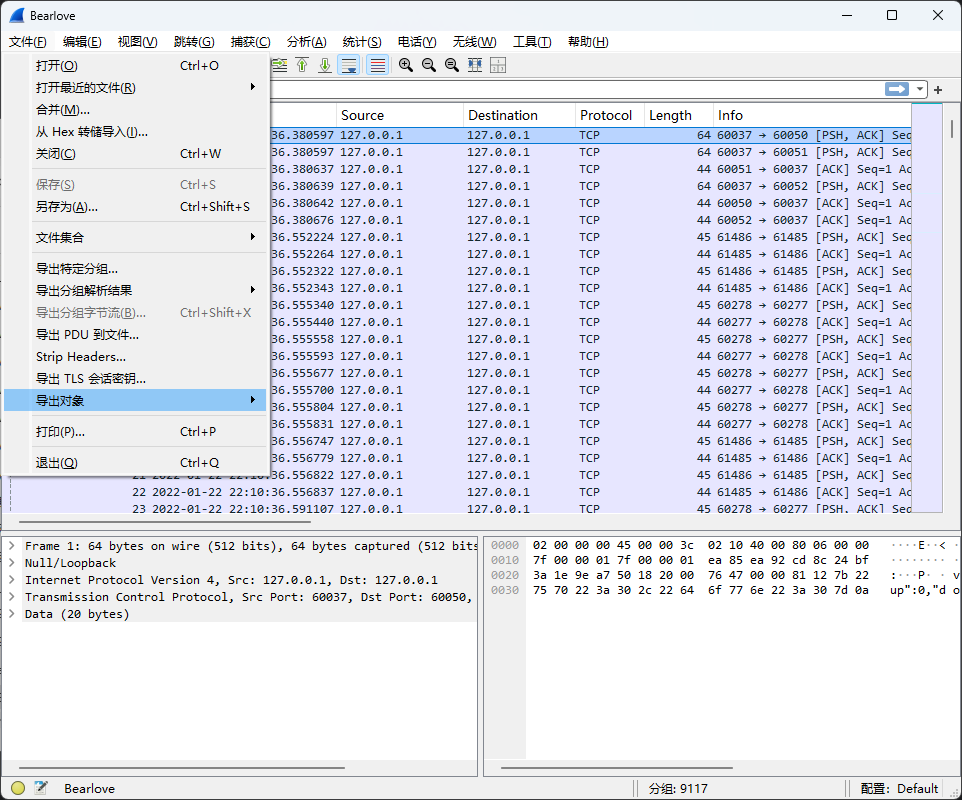The width and height of the screenshot is (962, 800).
Task: Sort by the Protocol column header
Action: [x=610, y=115]
